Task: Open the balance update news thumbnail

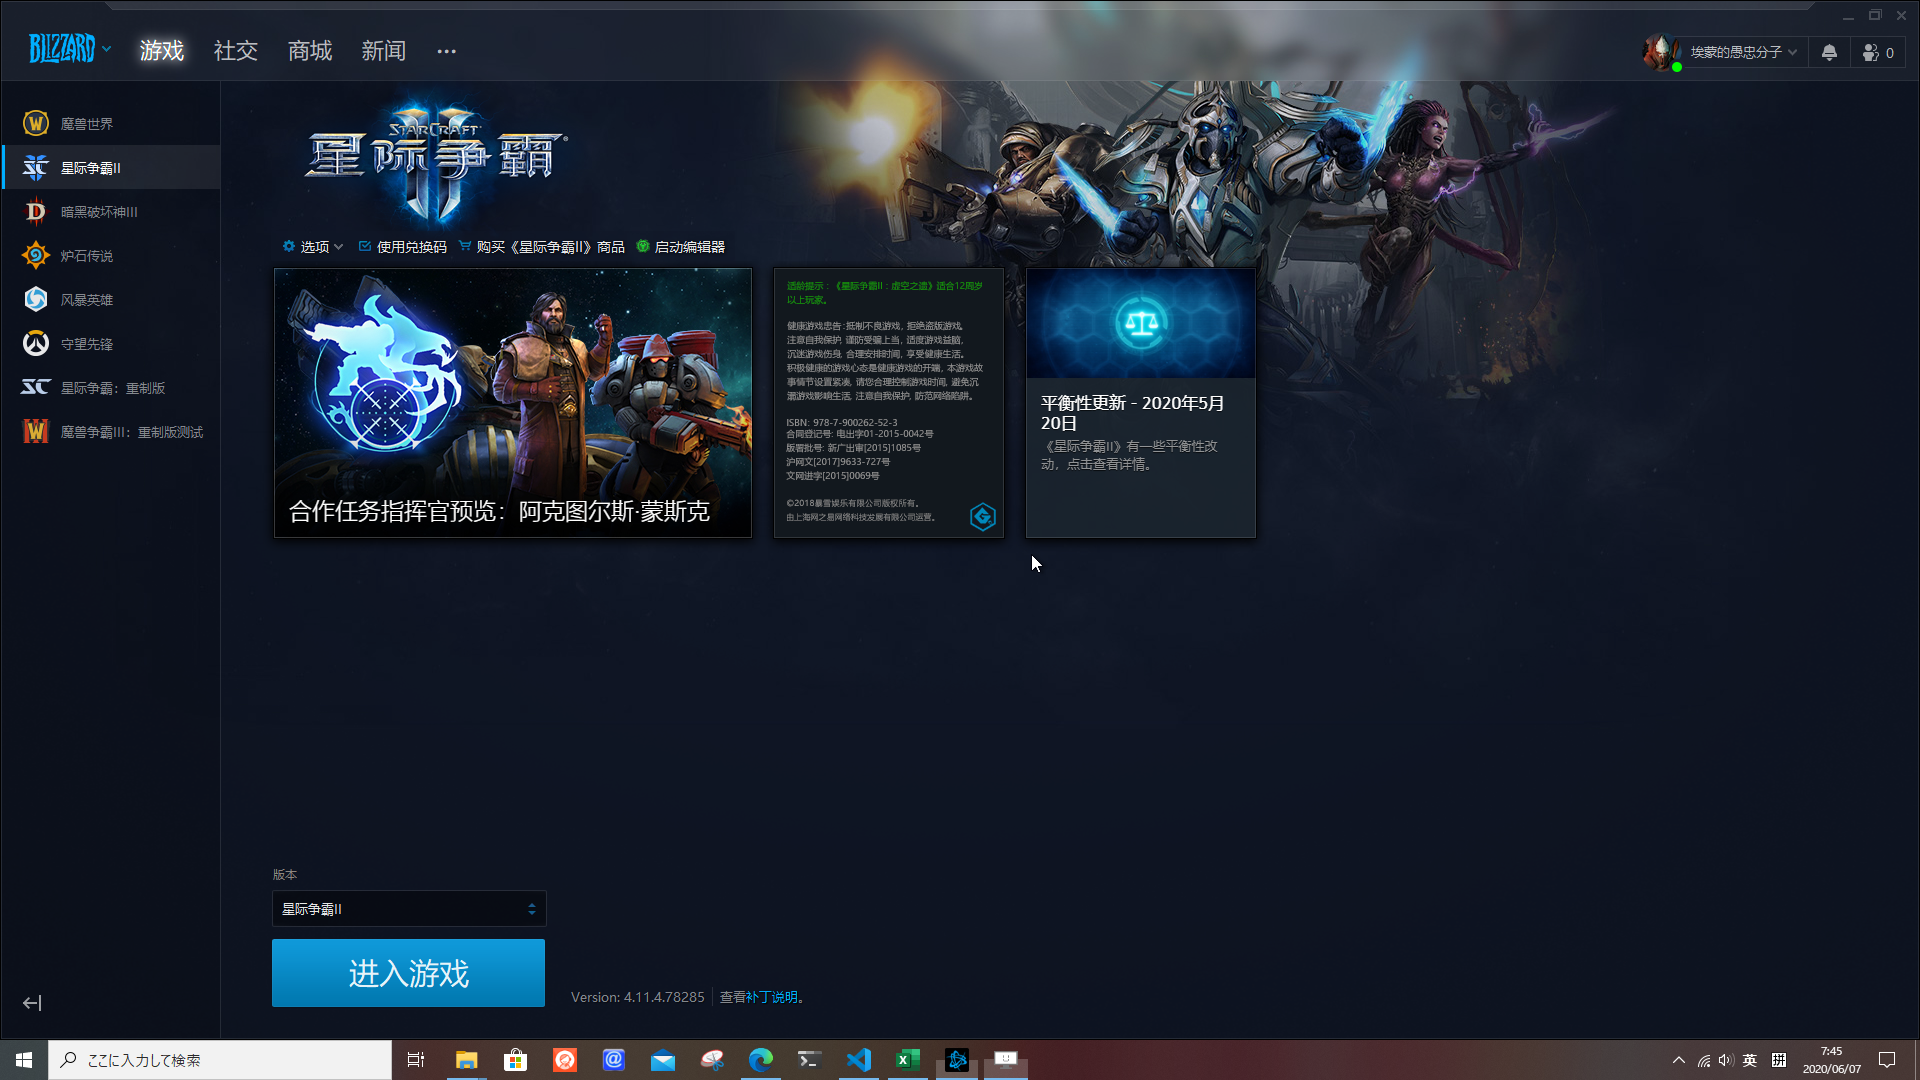Action: [x=1140, y=324]
